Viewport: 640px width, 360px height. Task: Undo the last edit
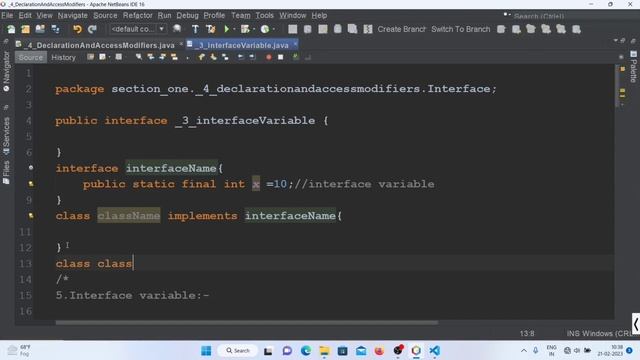77,29
